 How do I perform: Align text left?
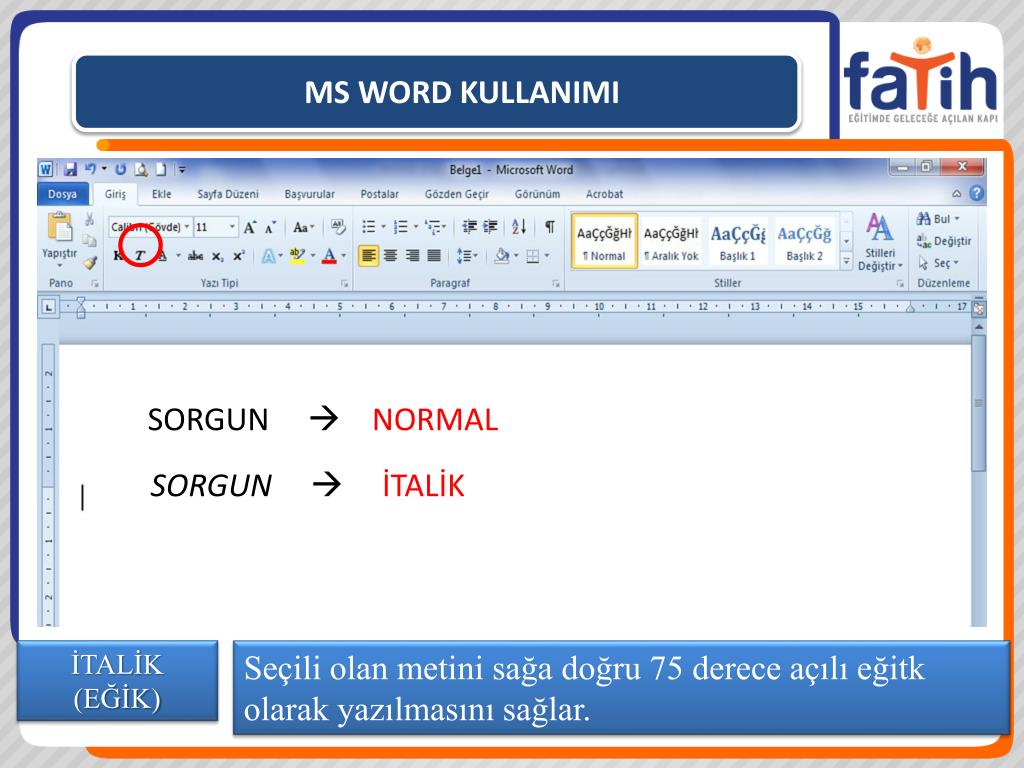coord(369,255)
